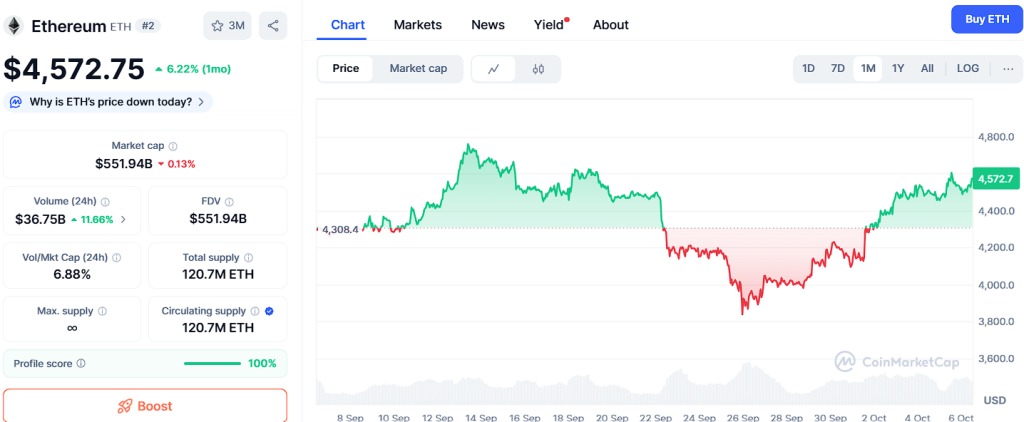The width and height of the screenshot is (1024, 422).
Task: Switch to the Markets tab
Action: 418,25
